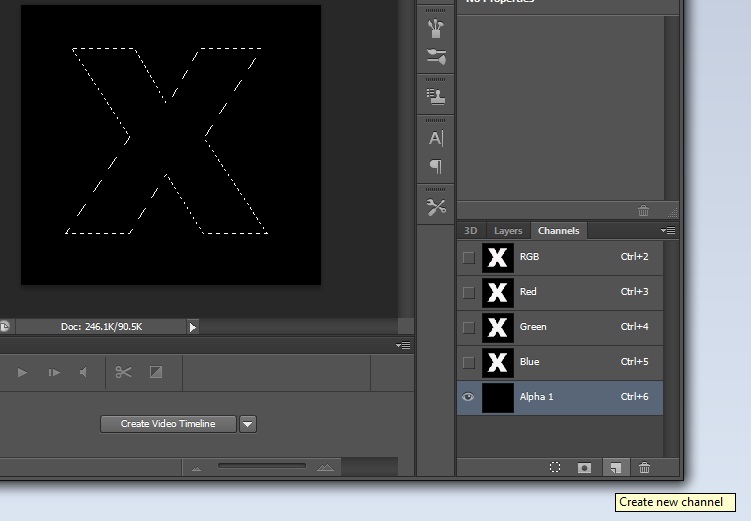
Task: Switch to the Layers tab
Action: point(508,231)
